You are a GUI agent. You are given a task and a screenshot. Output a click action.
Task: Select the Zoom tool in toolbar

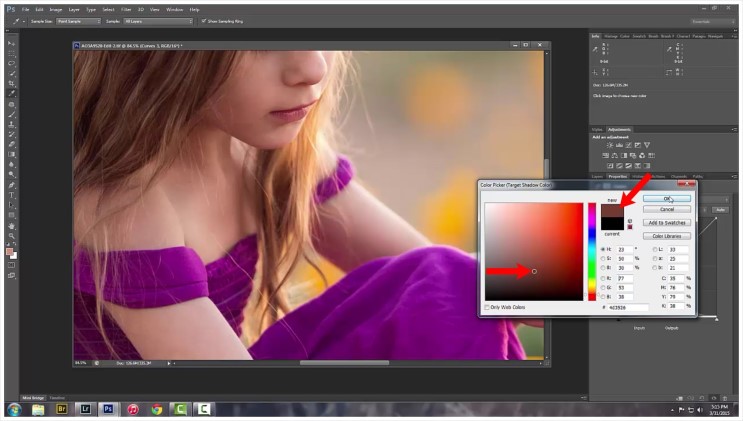coord(12,234)
